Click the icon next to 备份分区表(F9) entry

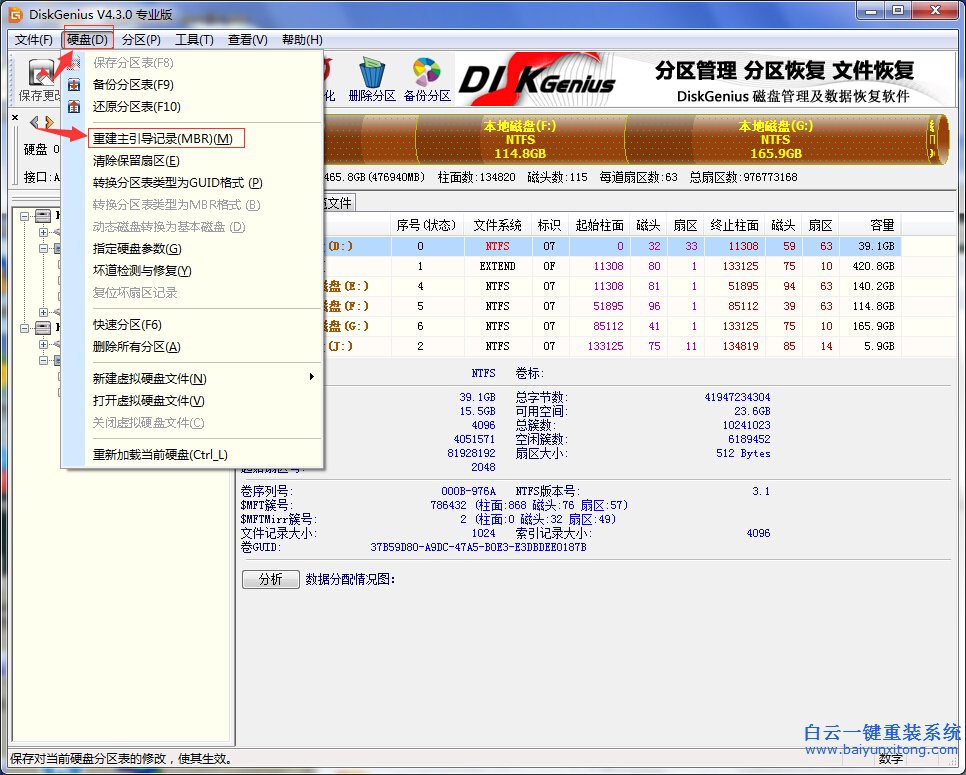[x=72, y=85]
